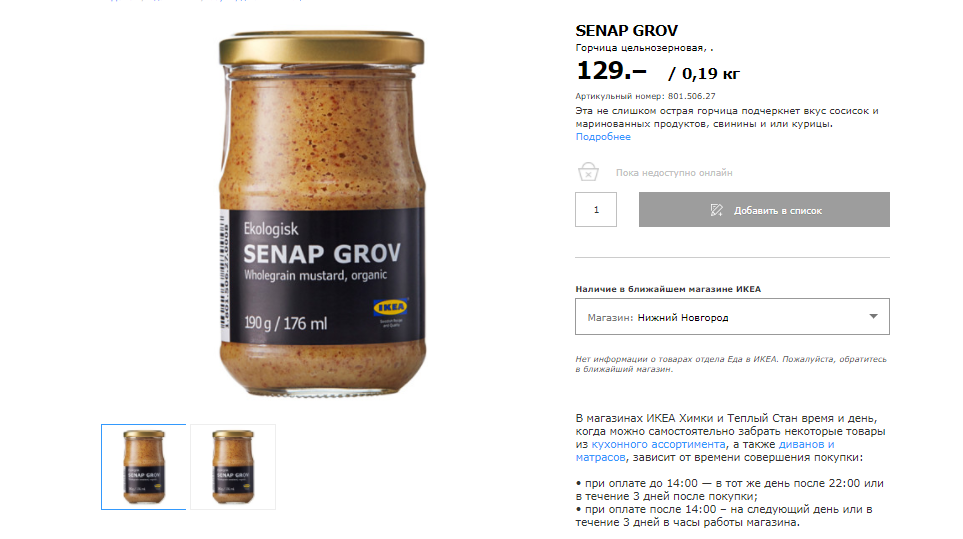Click the quantity input field

tap(596, 210)
